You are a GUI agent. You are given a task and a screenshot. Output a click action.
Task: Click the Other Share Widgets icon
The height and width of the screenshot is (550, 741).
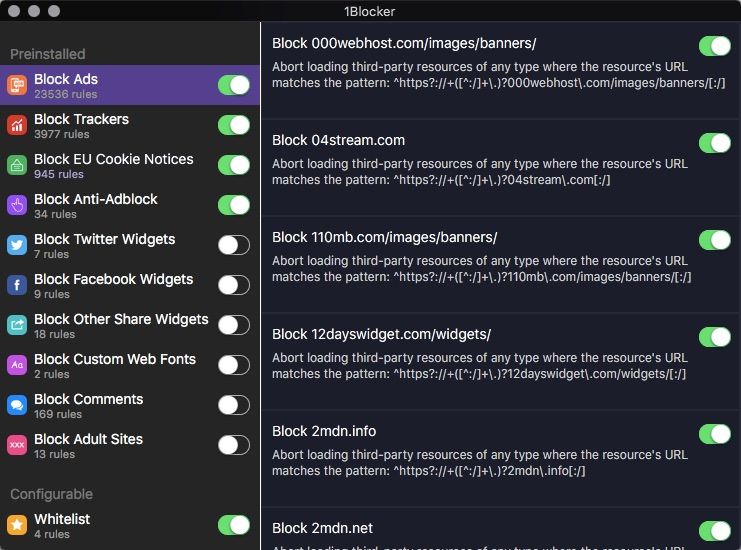17,325
